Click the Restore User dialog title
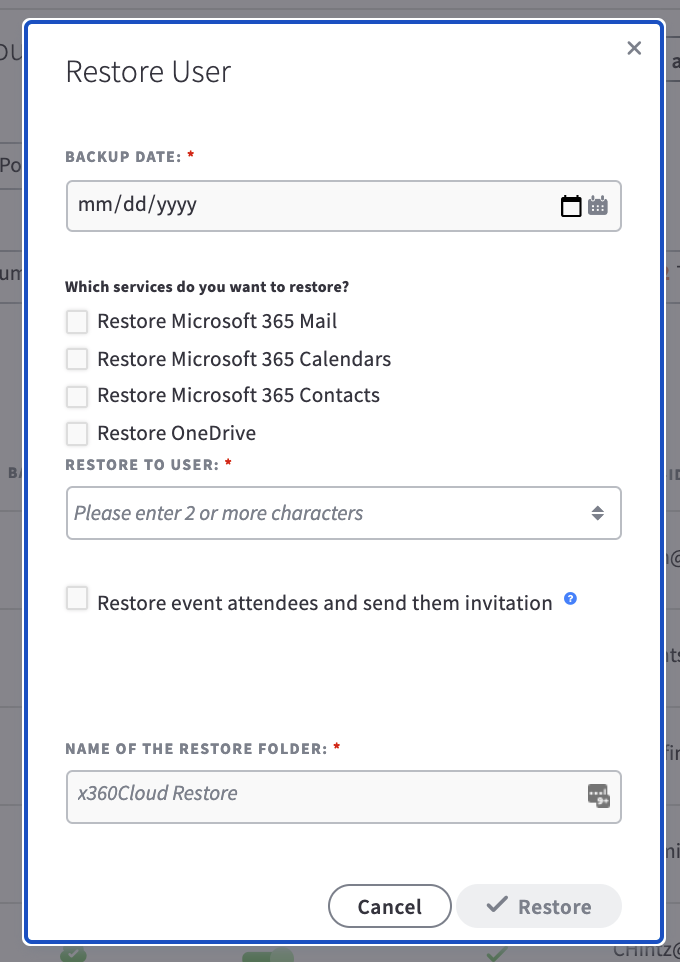This screenshot has width=680, height=962. tap(148, 71)
